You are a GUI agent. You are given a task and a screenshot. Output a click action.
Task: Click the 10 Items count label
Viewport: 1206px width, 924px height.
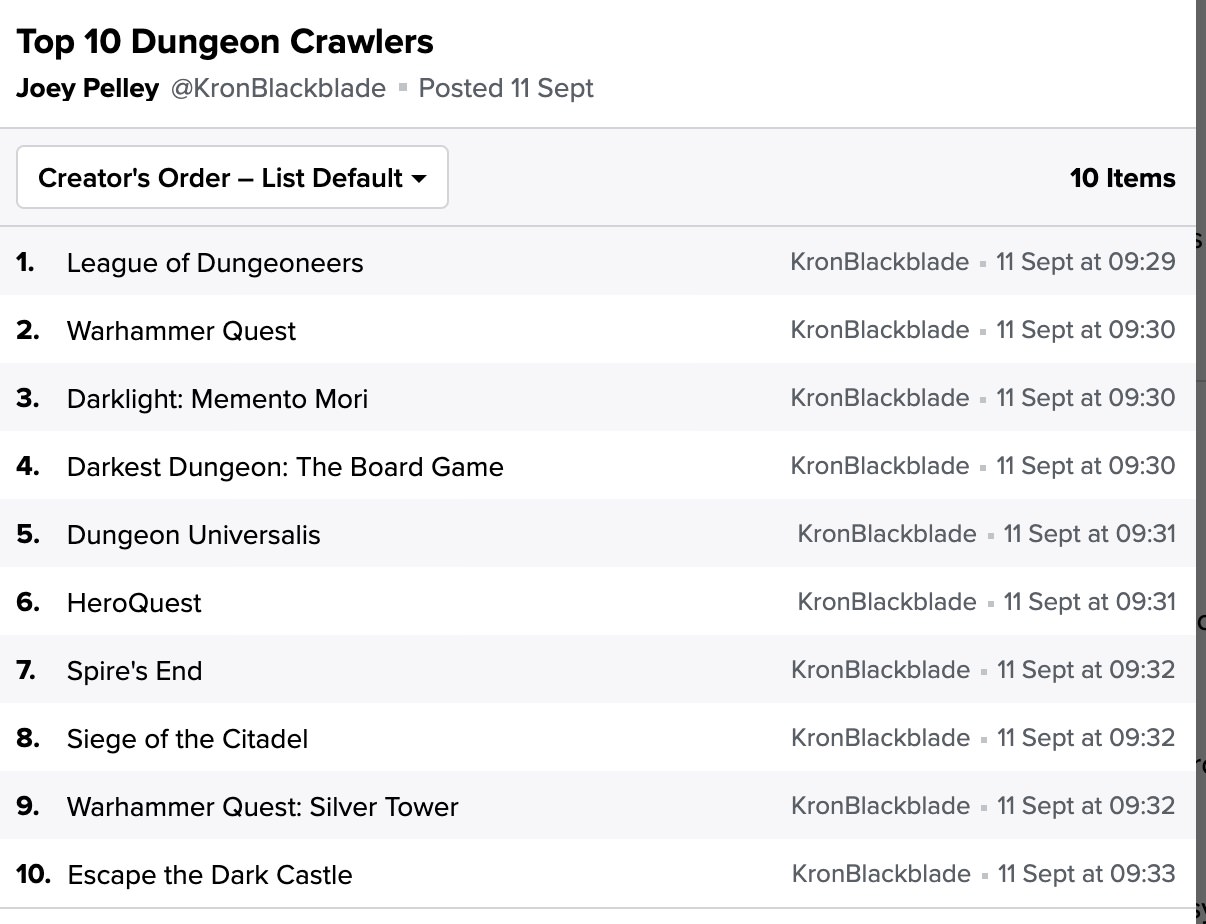pos(1122,178)
